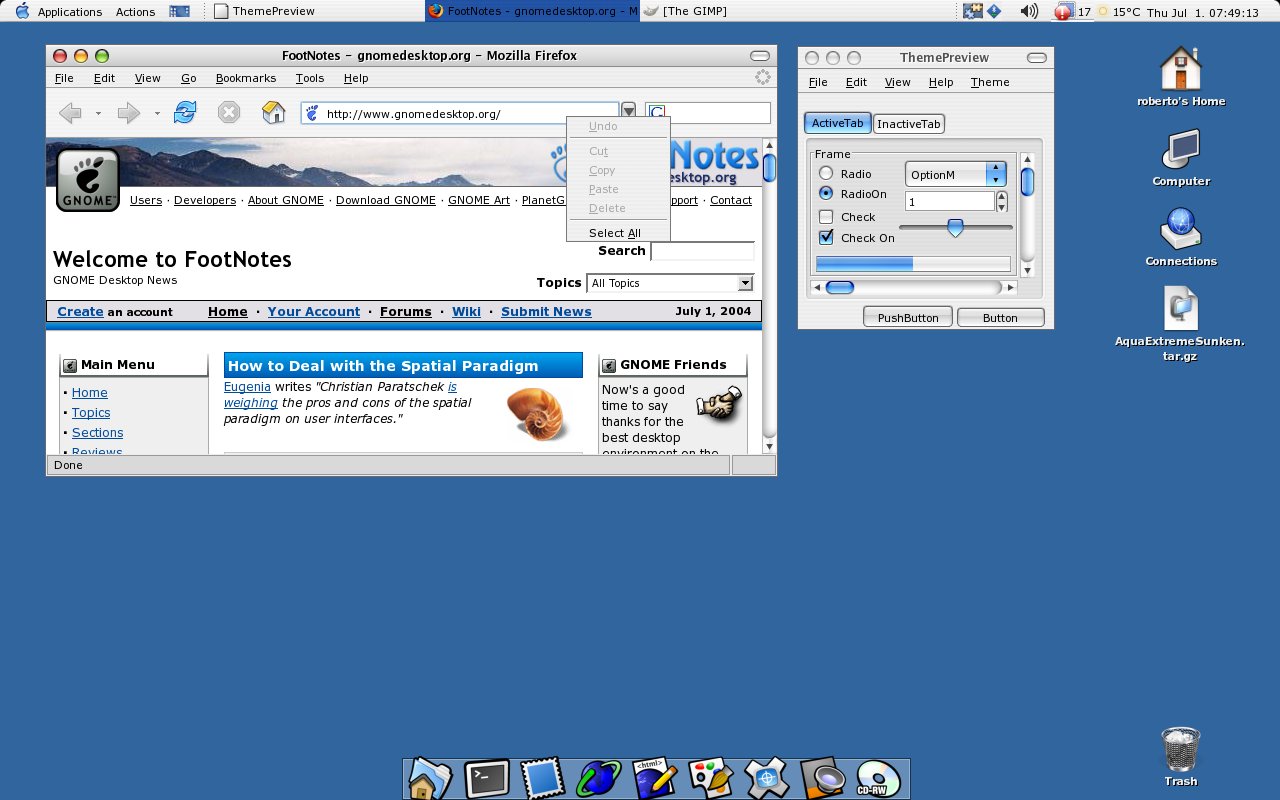Open the OptionM combo box

[955, 174]
